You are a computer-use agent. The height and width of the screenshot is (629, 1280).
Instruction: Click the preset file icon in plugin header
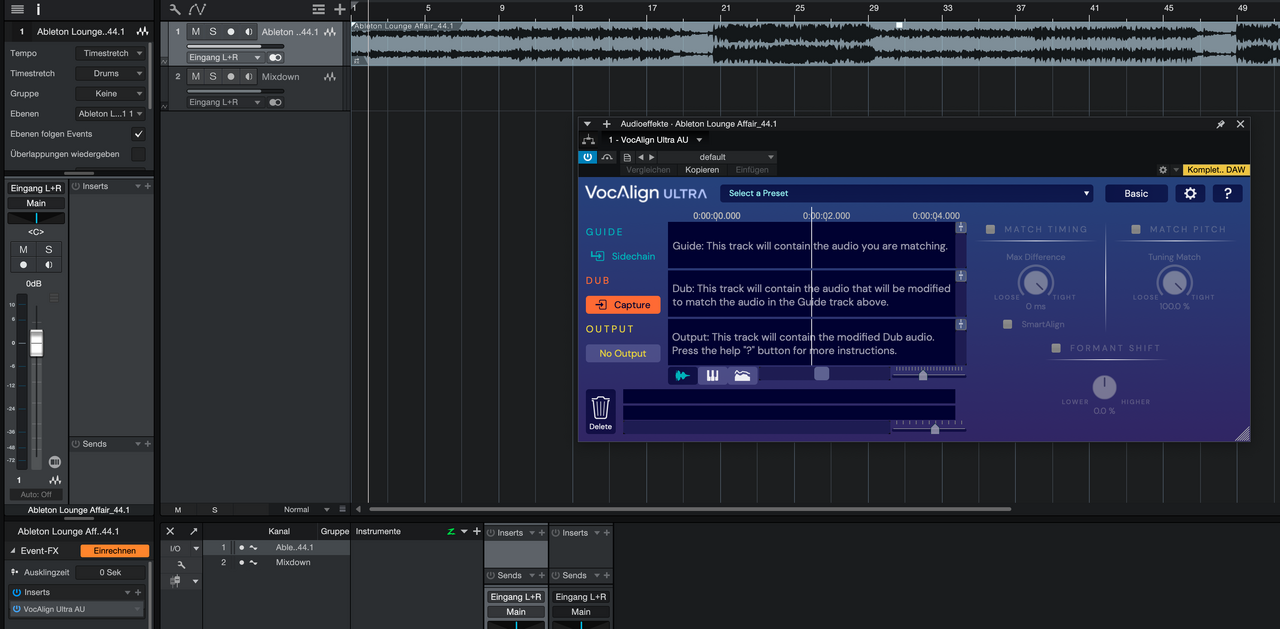coord(627,157)
